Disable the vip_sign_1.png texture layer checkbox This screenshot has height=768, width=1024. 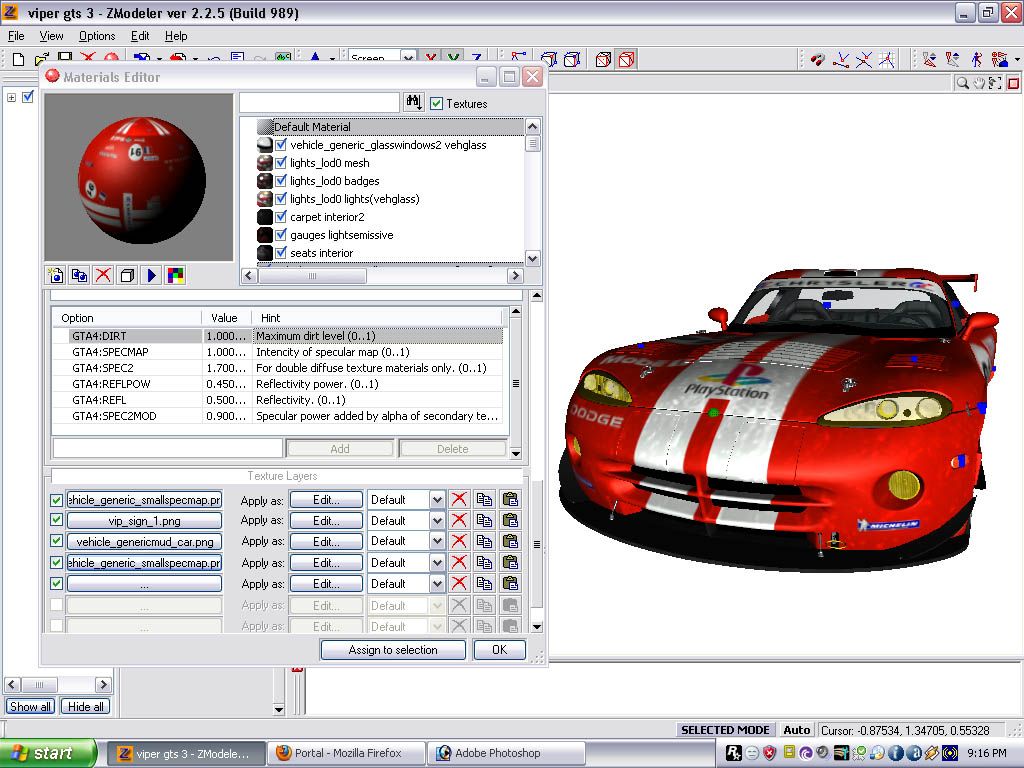(x=56, y=521)
